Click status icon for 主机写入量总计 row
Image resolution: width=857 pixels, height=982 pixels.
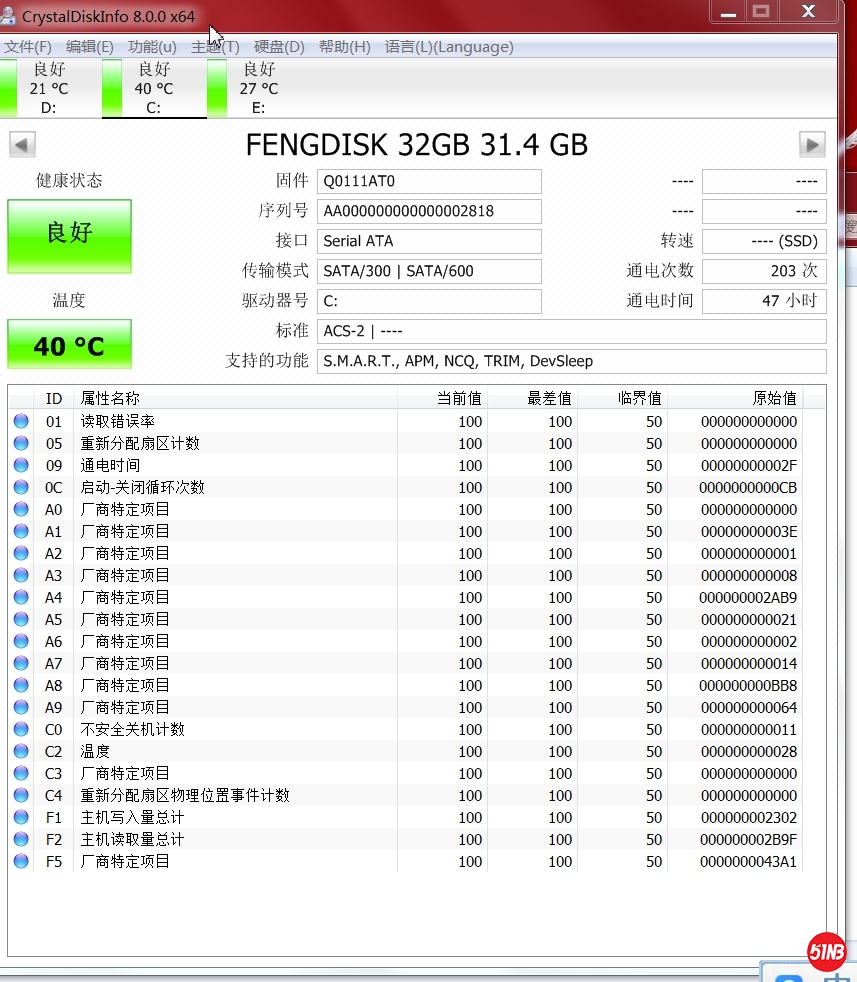(21, 818)
